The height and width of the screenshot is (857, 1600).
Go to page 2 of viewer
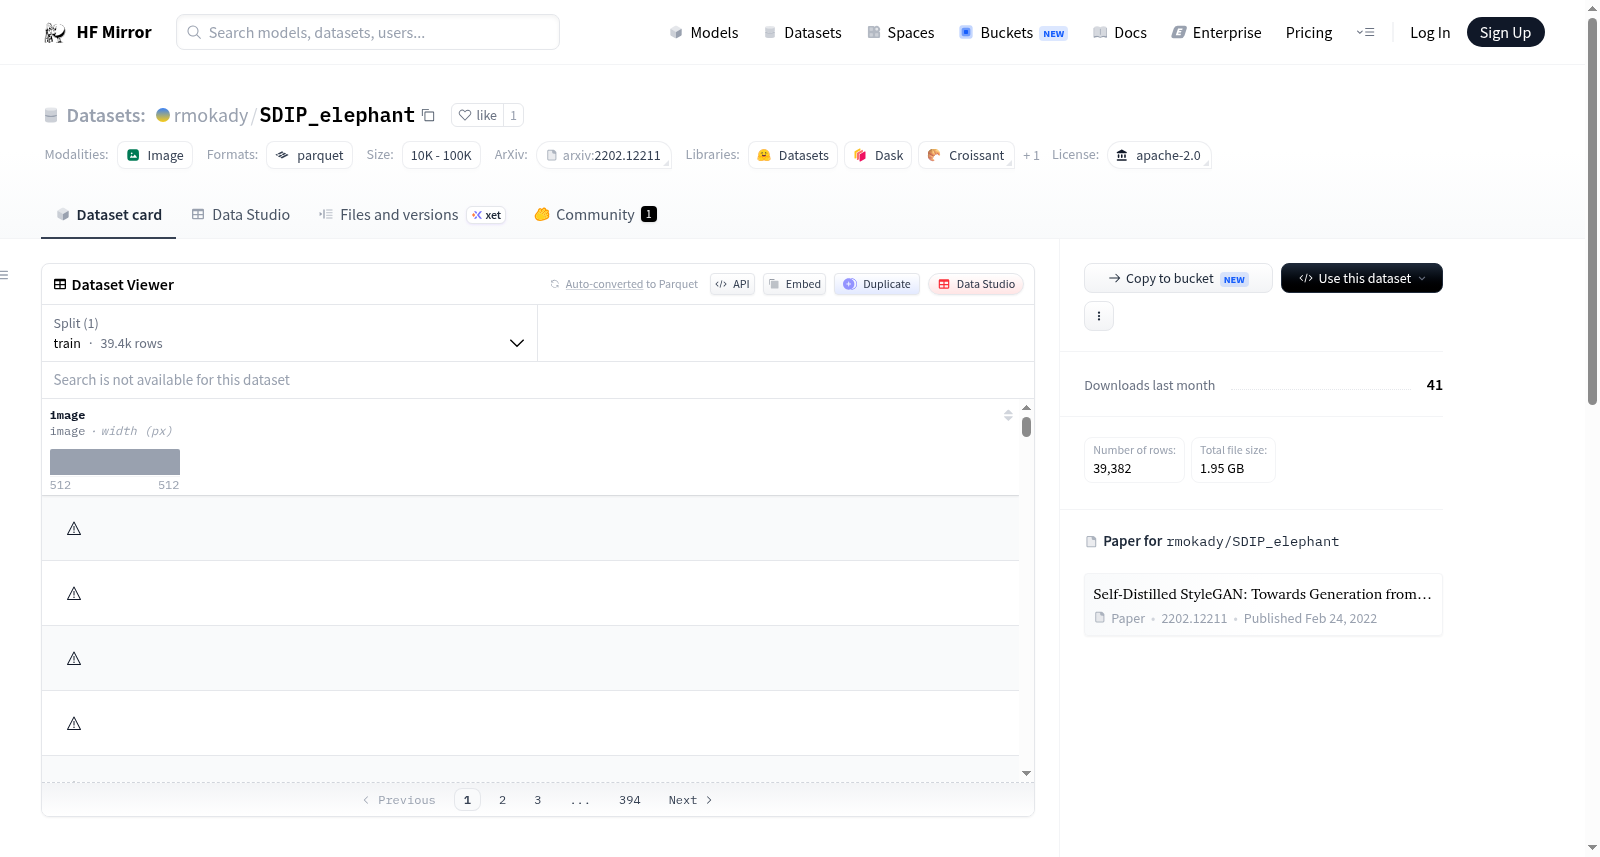(x=502, y=800)
